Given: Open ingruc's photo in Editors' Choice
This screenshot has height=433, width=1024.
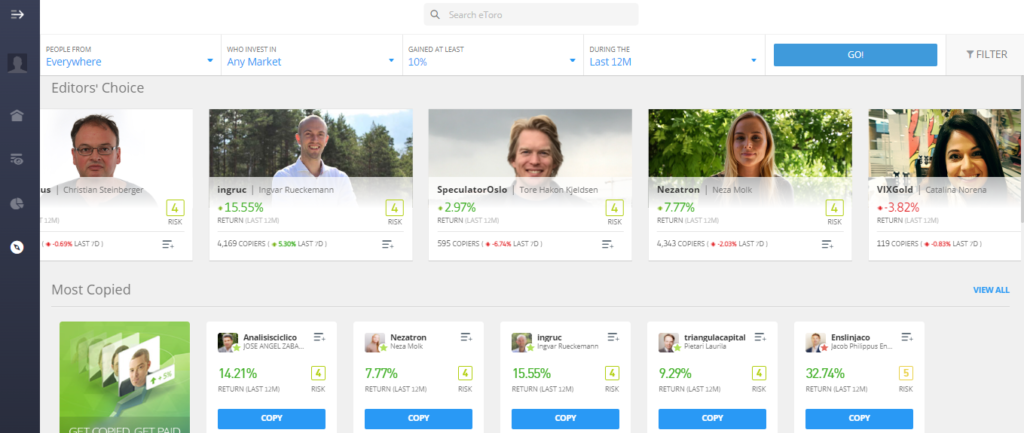Looking at the screenshot, I should (311, 144).
